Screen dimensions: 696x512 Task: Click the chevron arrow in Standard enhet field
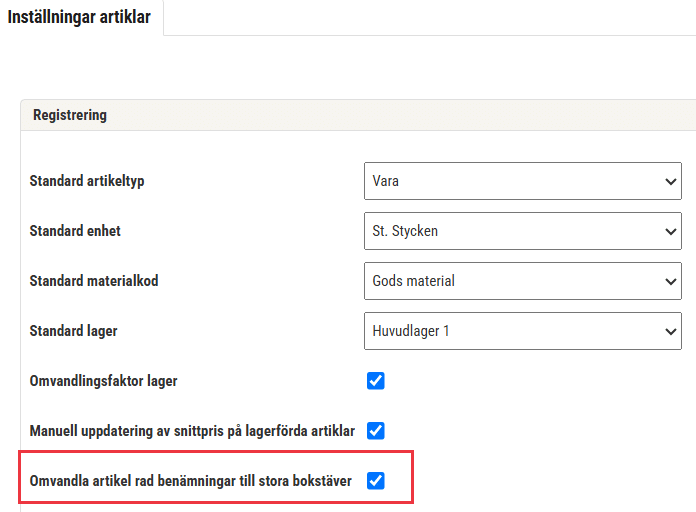670,231
